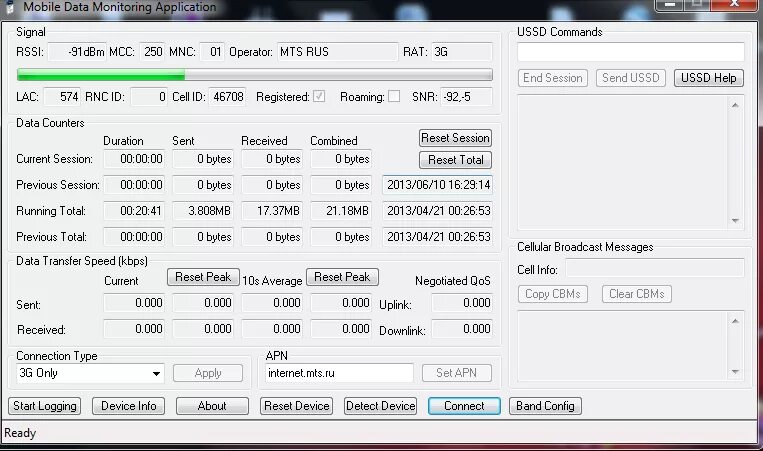Open USSD Help
Screen dimensions: 763x451
(708, 78)
